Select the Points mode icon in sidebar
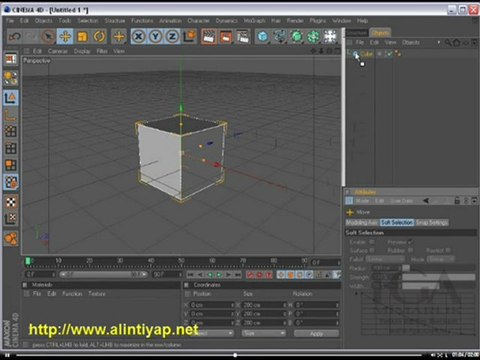The image size is (480, 360). pos(11,131)
